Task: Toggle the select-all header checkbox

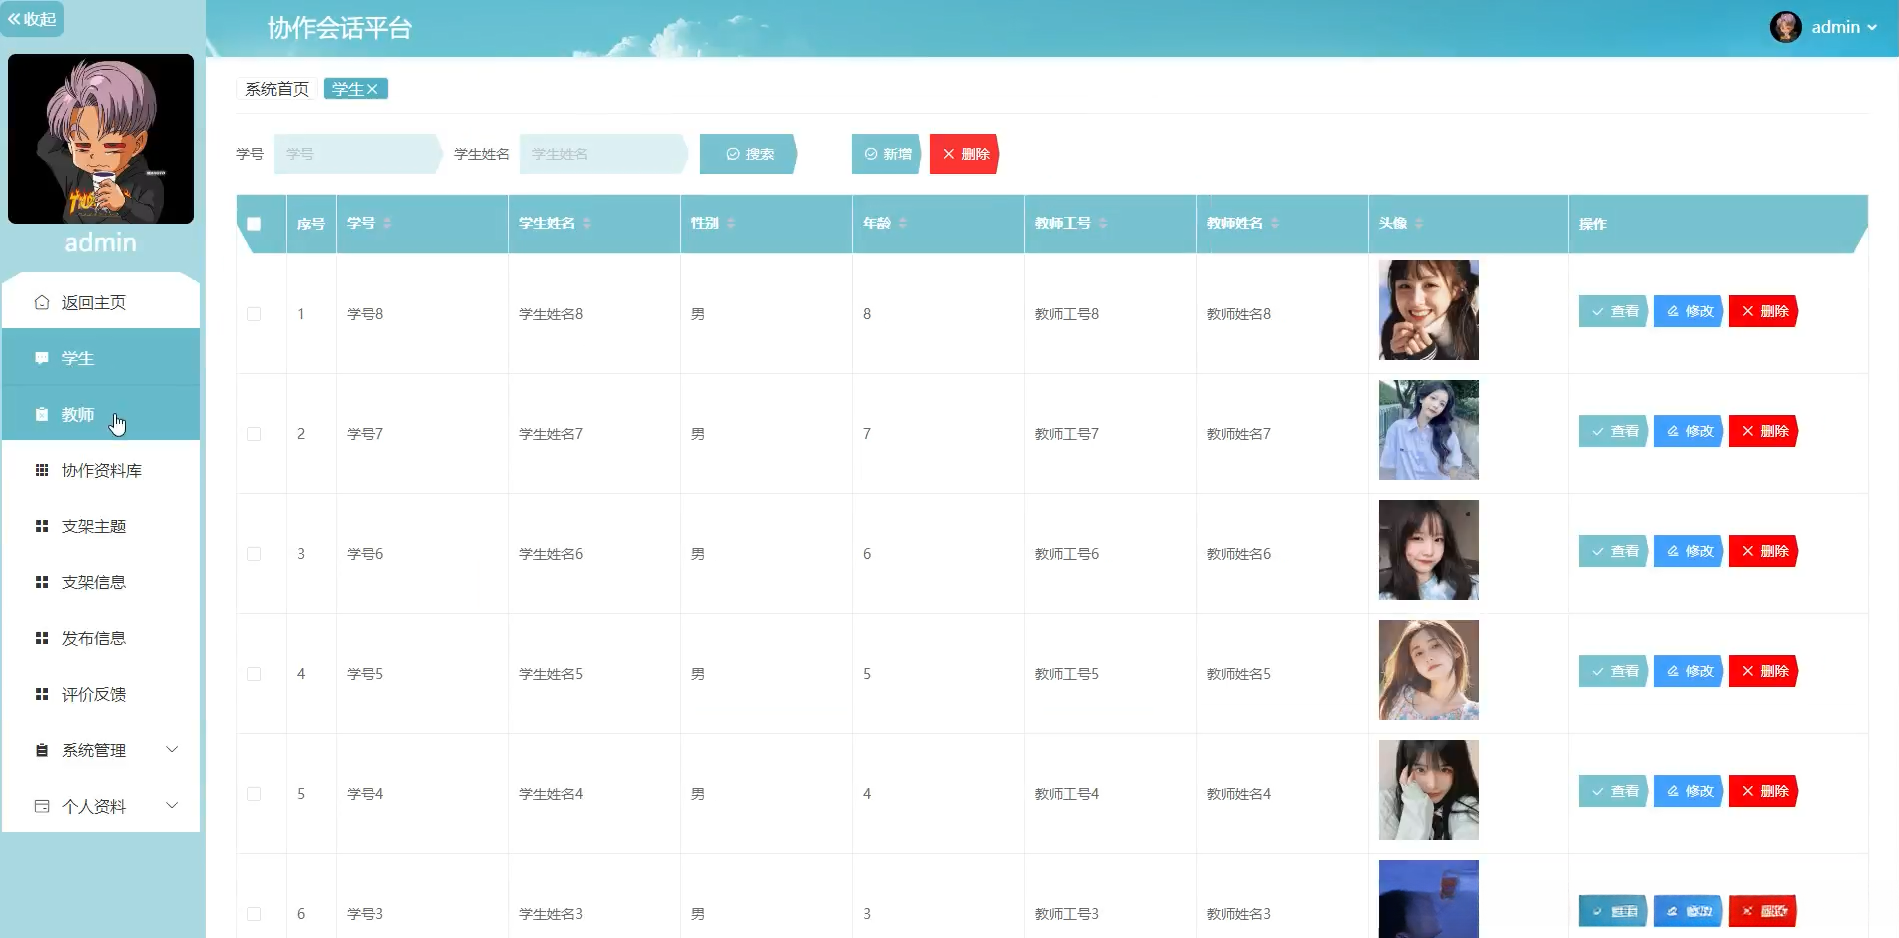Action: coord(254,224)
